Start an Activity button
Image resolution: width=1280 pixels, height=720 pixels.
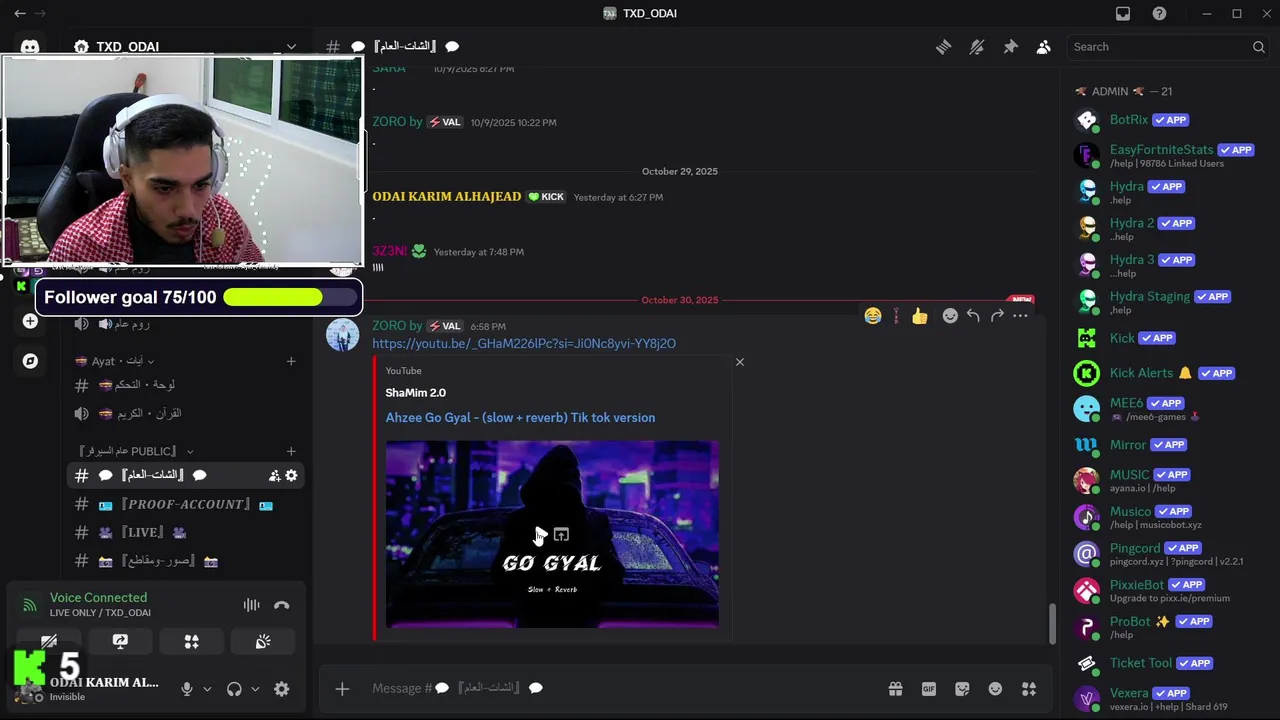pyautogui.click(x=191, y=641)
